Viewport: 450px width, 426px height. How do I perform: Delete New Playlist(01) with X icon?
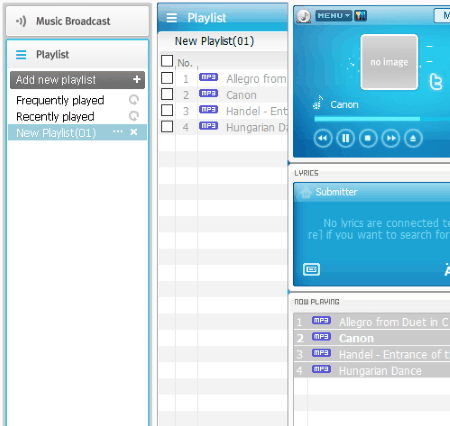tap(134, 132)
